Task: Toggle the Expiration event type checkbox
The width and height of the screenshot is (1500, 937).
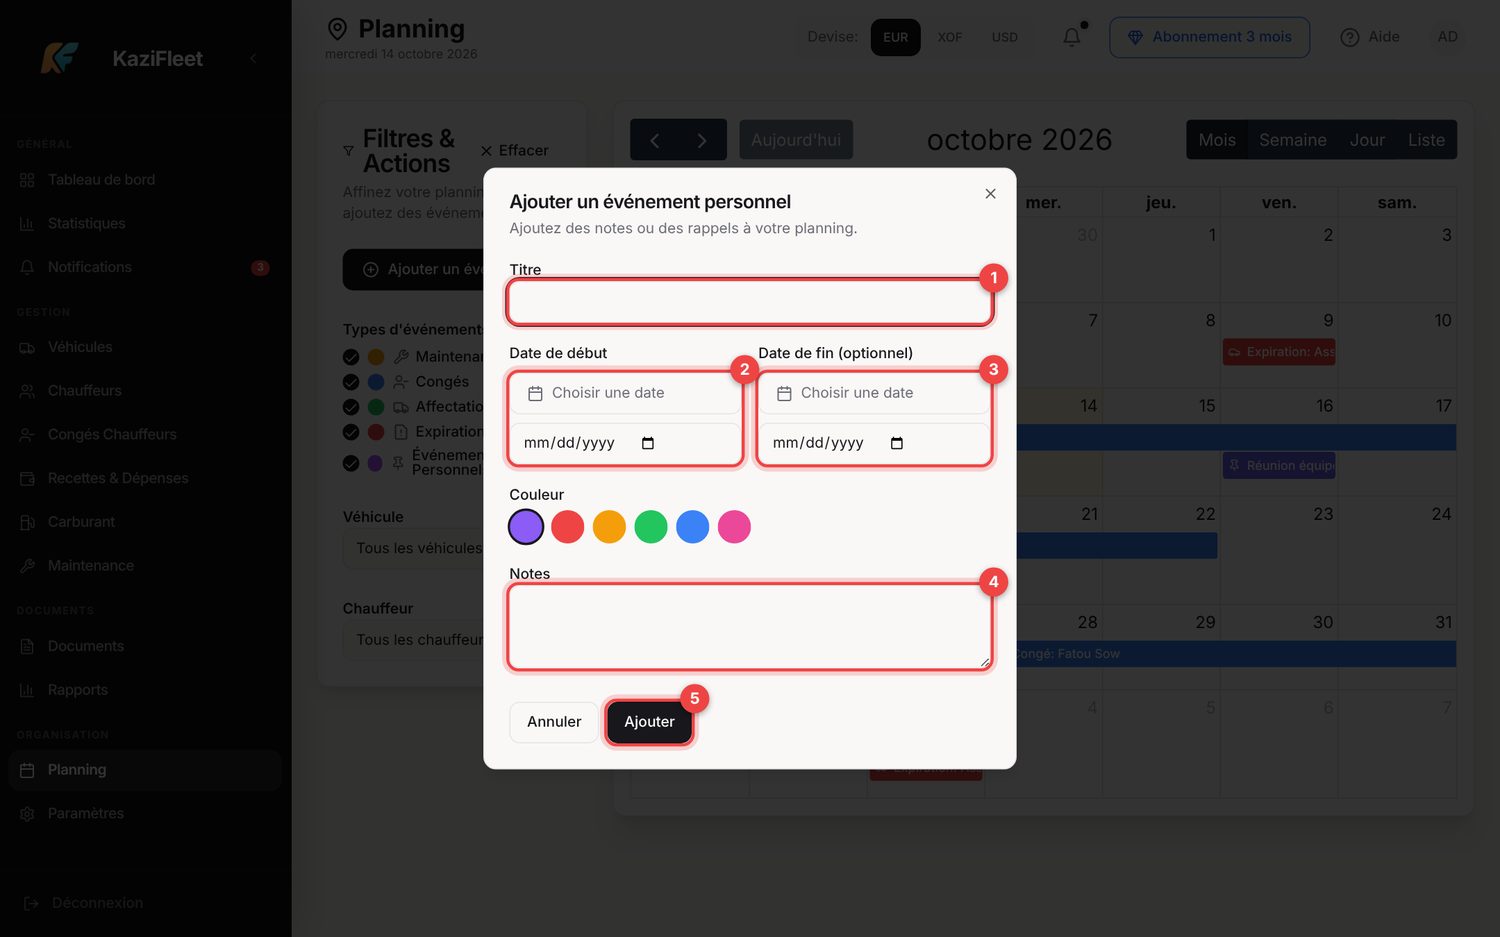Action: click(x=351, y=432)
